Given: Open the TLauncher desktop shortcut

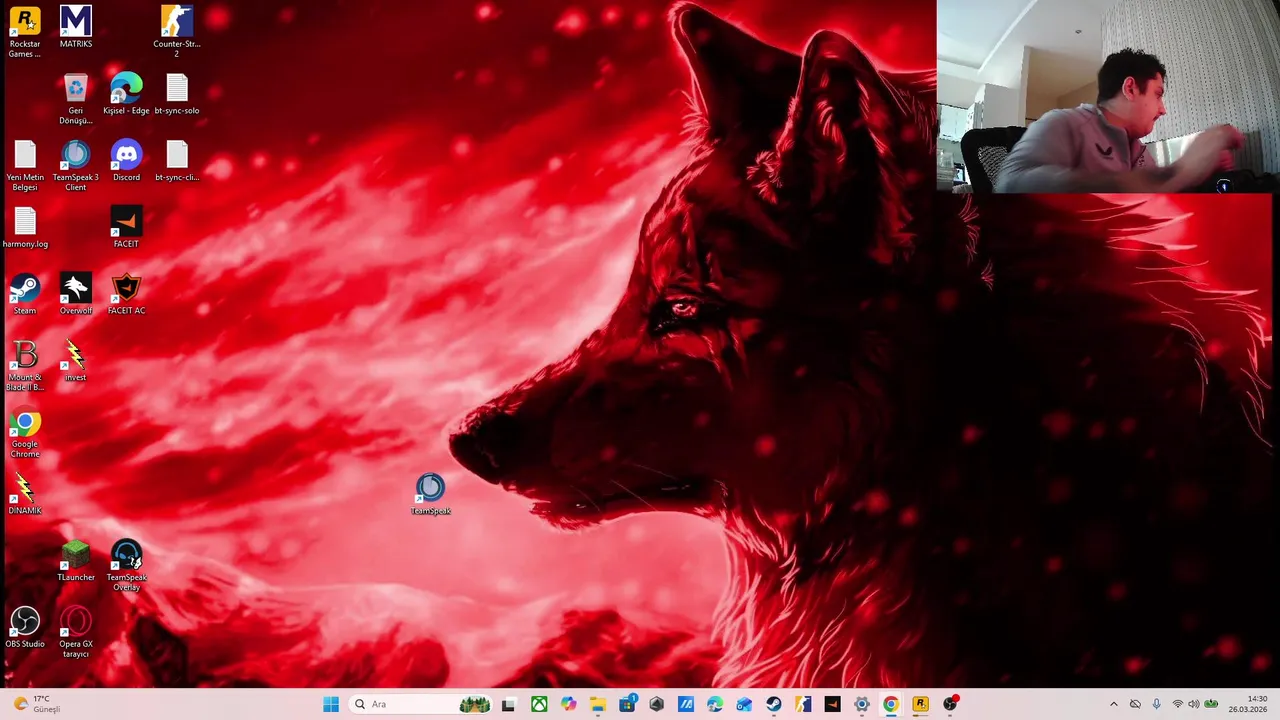Looking at the screenshot, I should (x=76, y=561).
